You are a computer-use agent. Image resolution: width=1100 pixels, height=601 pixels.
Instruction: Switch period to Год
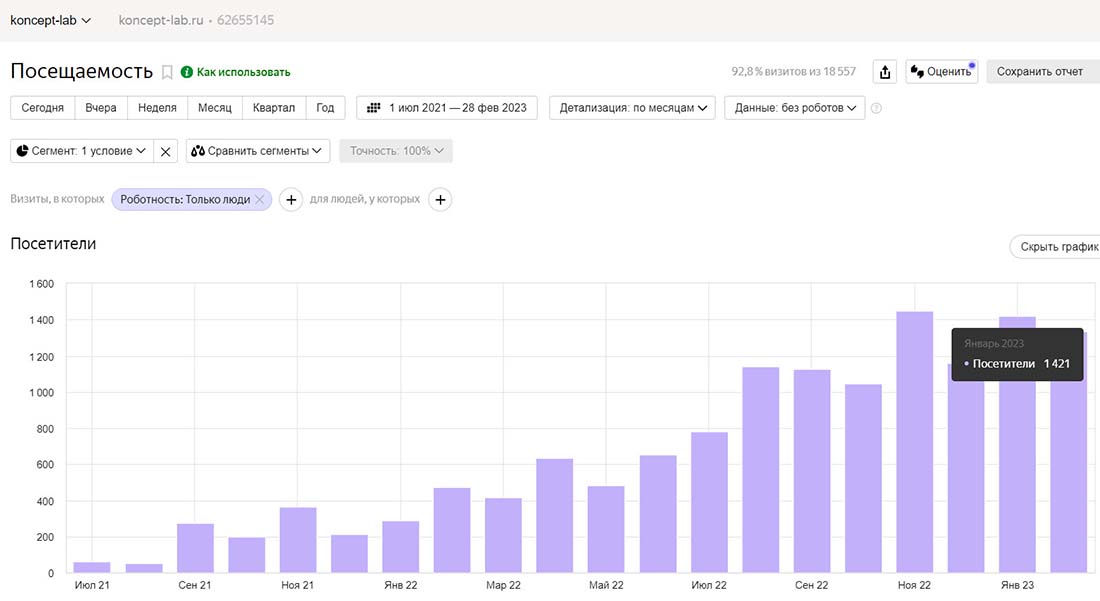pos(325,108)
